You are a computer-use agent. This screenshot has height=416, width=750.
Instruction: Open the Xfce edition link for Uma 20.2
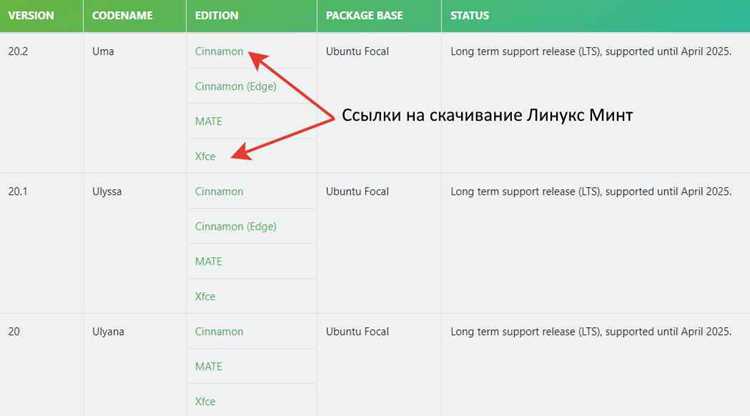(205, 156)
